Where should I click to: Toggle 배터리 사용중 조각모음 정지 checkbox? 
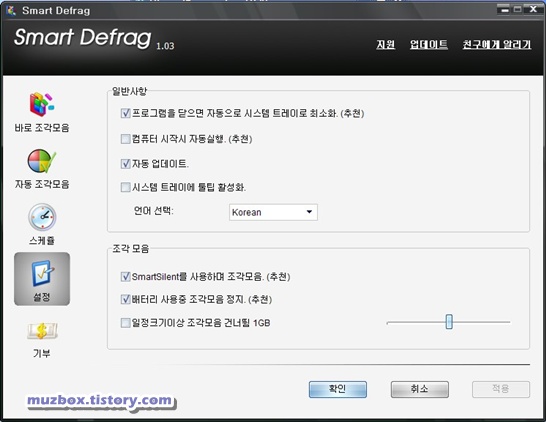pyautogui.click(x=125, y=299)
